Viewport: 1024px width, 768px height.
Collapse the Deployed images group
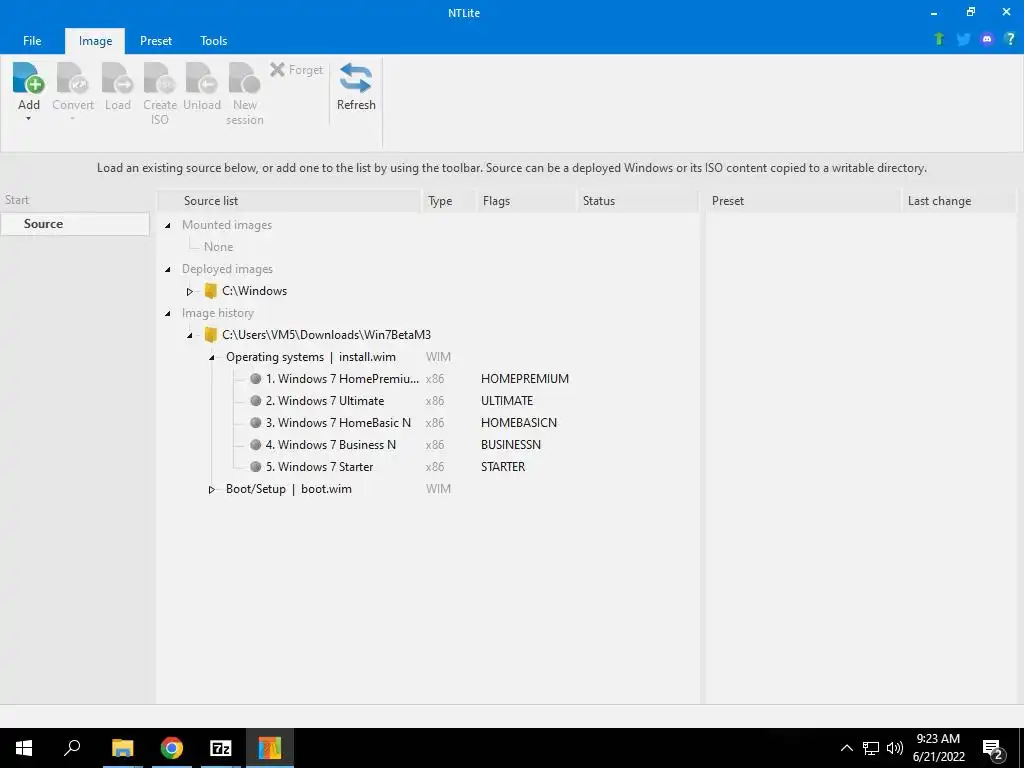168,269
